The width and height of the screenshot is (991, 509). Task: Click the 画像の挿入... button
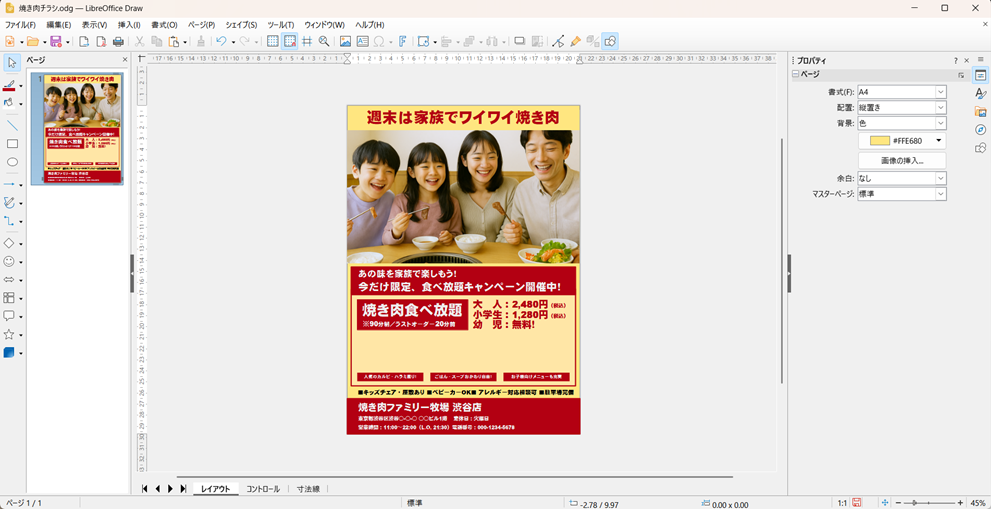click(x=902, y=161)
